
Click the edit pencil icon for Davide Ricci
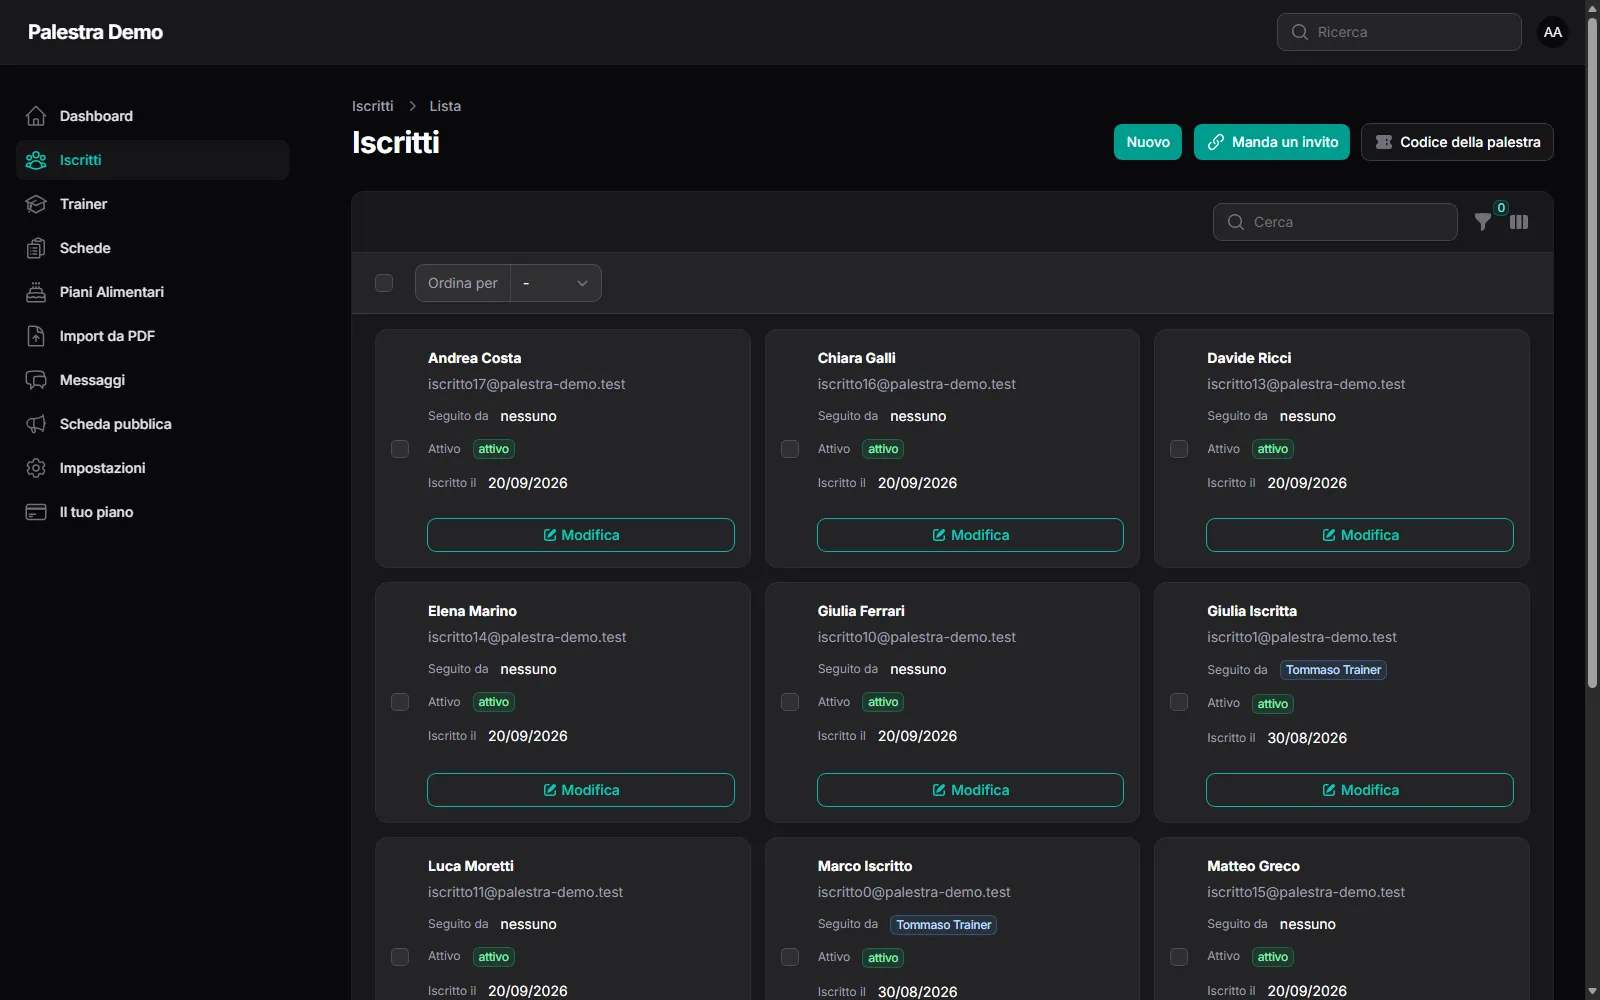1329,535
